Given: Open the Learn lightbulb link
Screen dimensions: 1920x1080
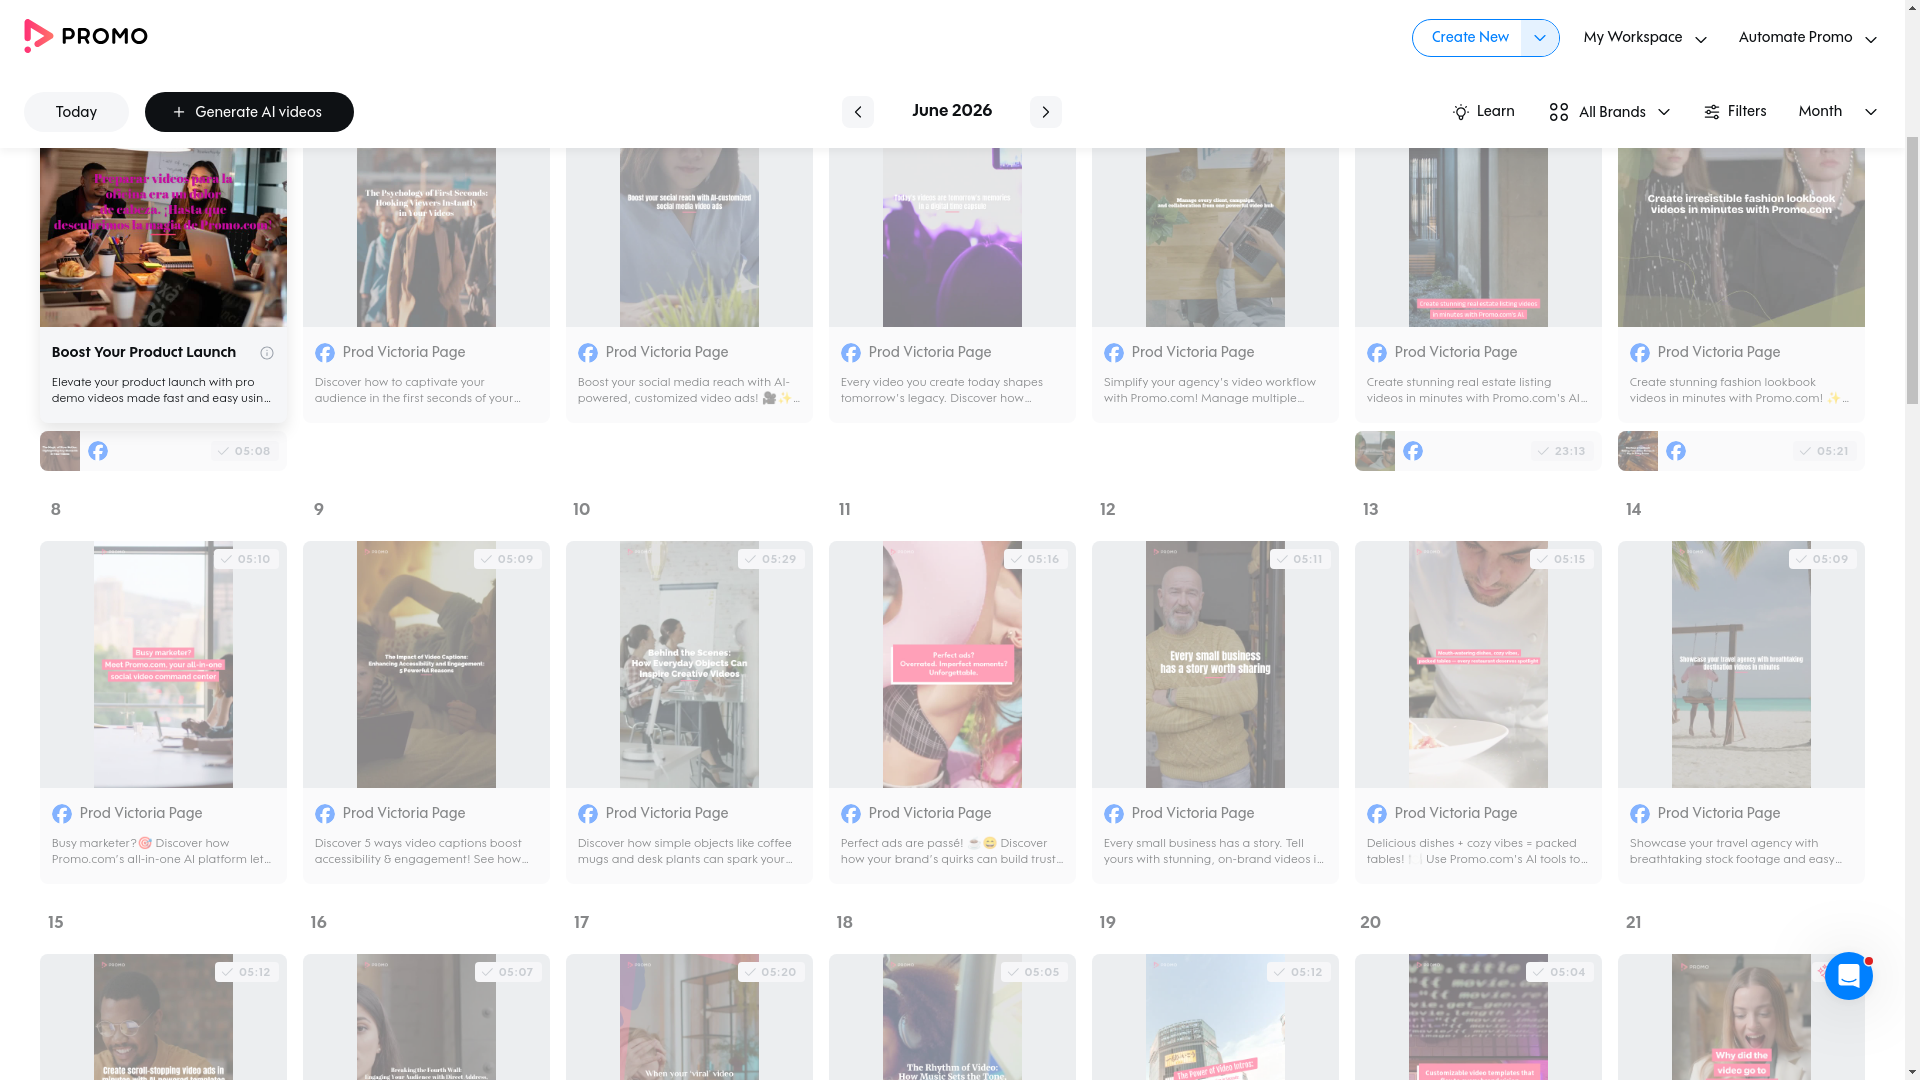Looking at the screenshot, I should (x=1484, y=112).
